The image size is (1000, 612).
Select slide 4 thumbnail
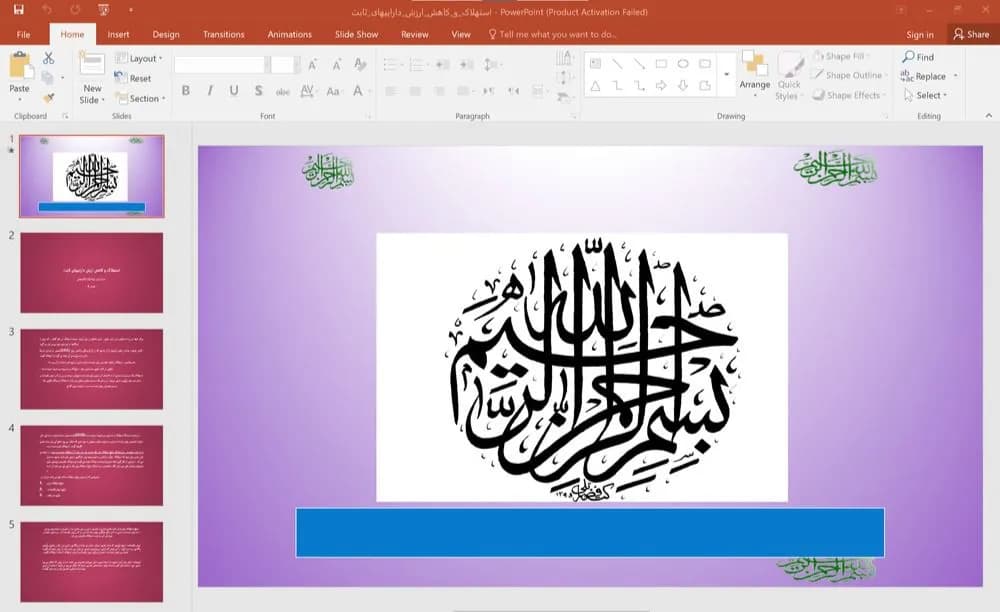92,465
